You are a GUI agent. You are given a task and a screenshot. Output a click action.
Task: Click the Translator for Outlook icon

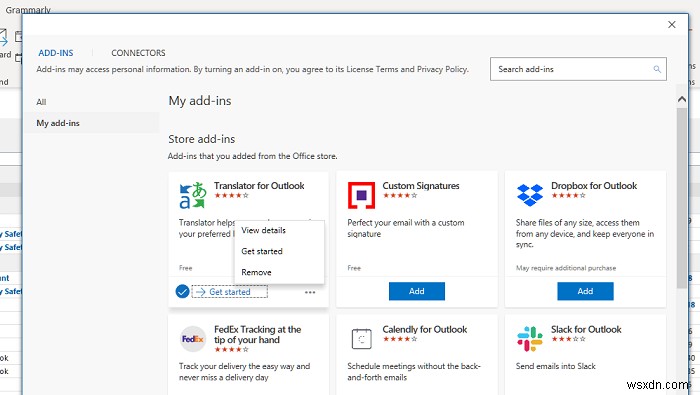coord(193,195)
